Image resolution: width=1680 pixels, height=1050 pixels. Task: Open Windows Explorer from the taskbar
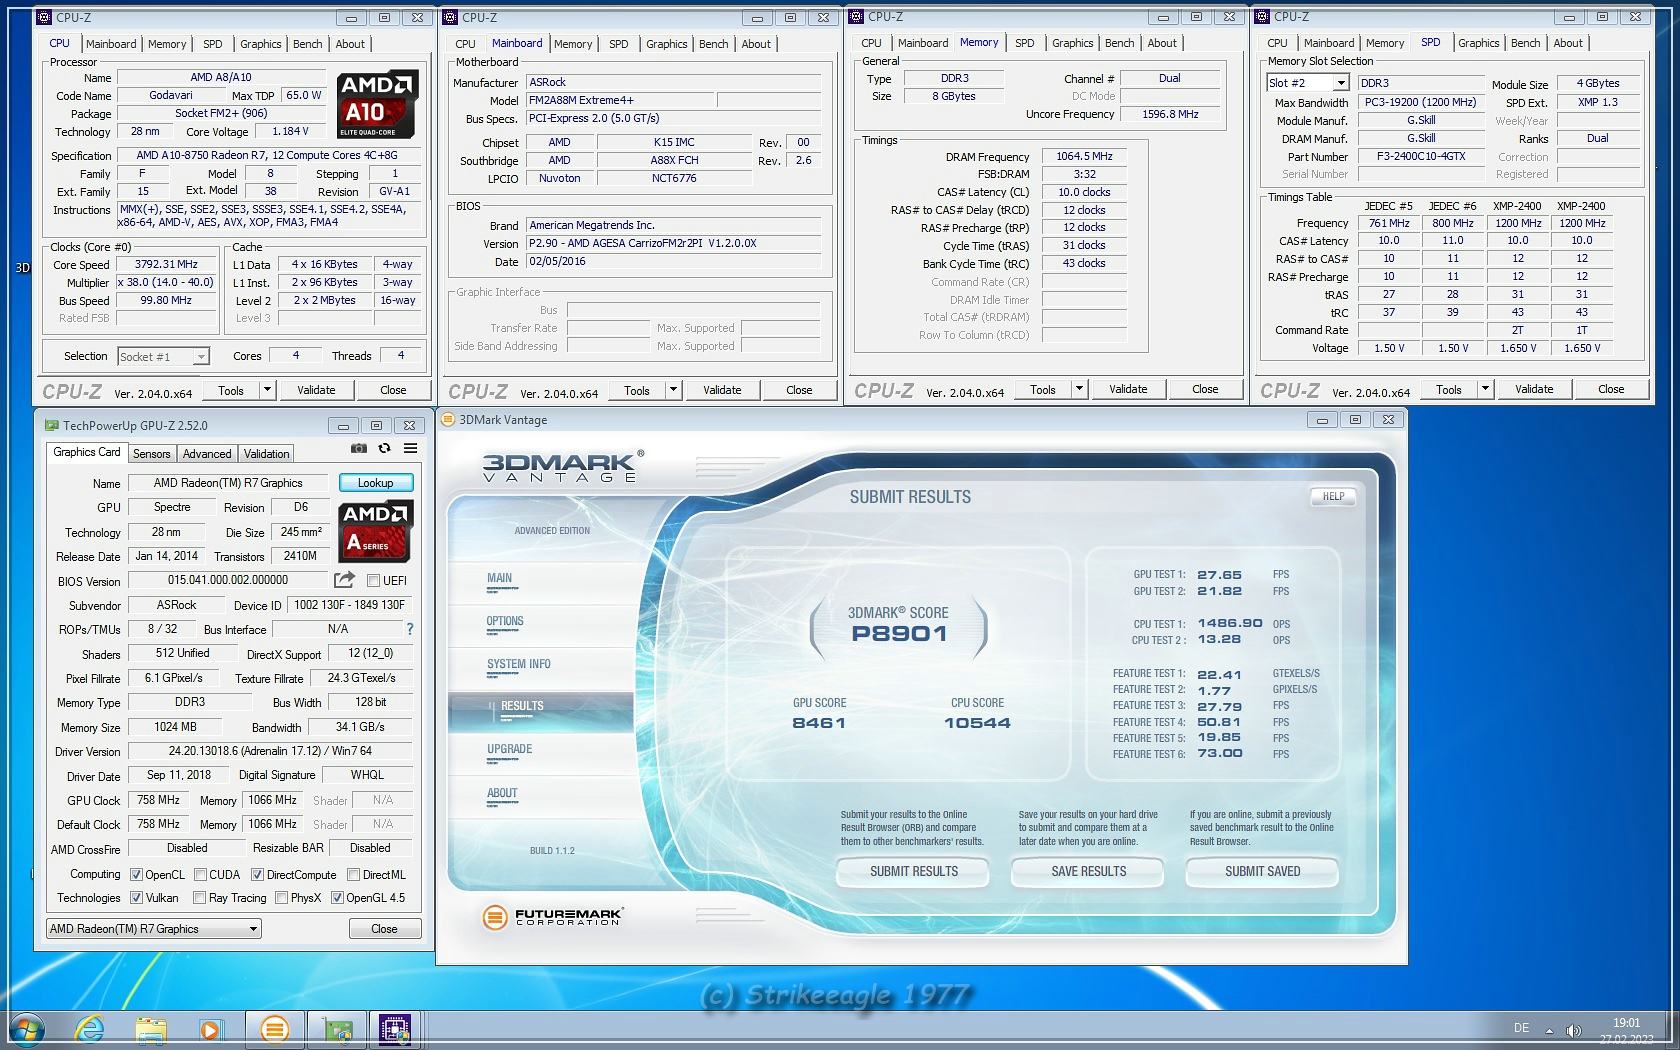151,1029
